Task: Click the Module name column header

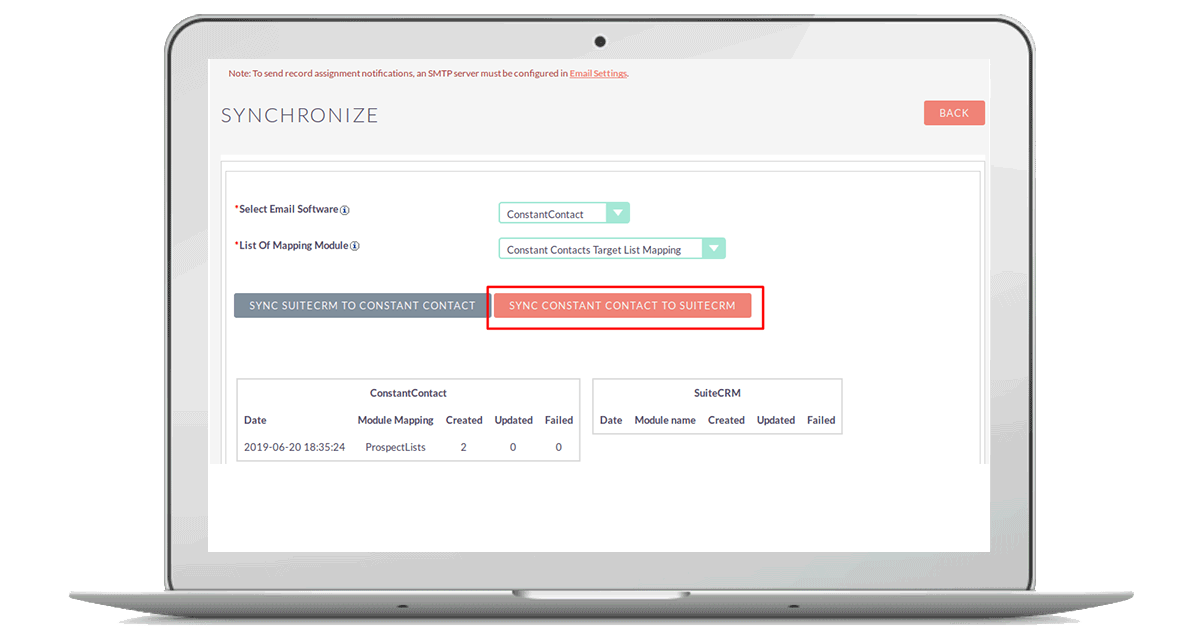Action: point(665,420)
